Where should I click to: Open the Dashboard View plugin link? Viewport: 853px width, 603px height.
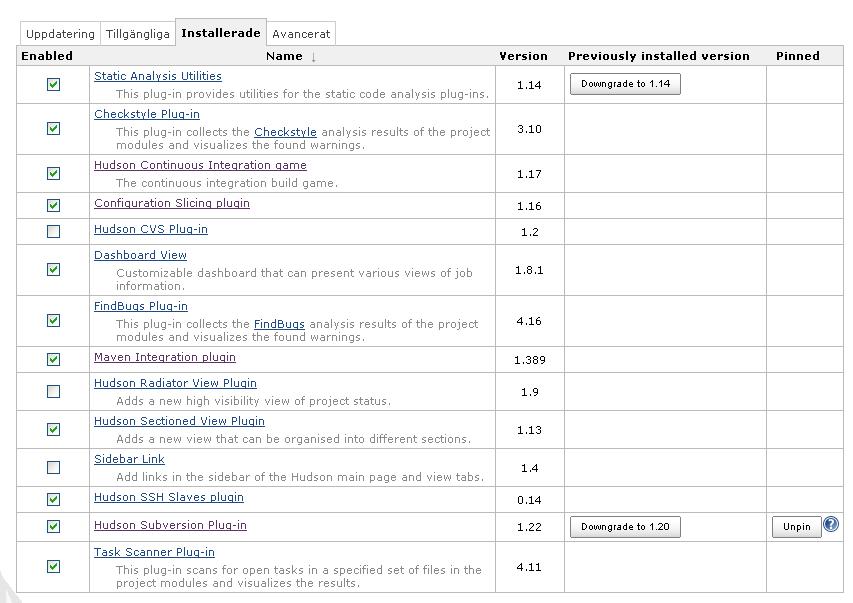(x=140, y=255)
